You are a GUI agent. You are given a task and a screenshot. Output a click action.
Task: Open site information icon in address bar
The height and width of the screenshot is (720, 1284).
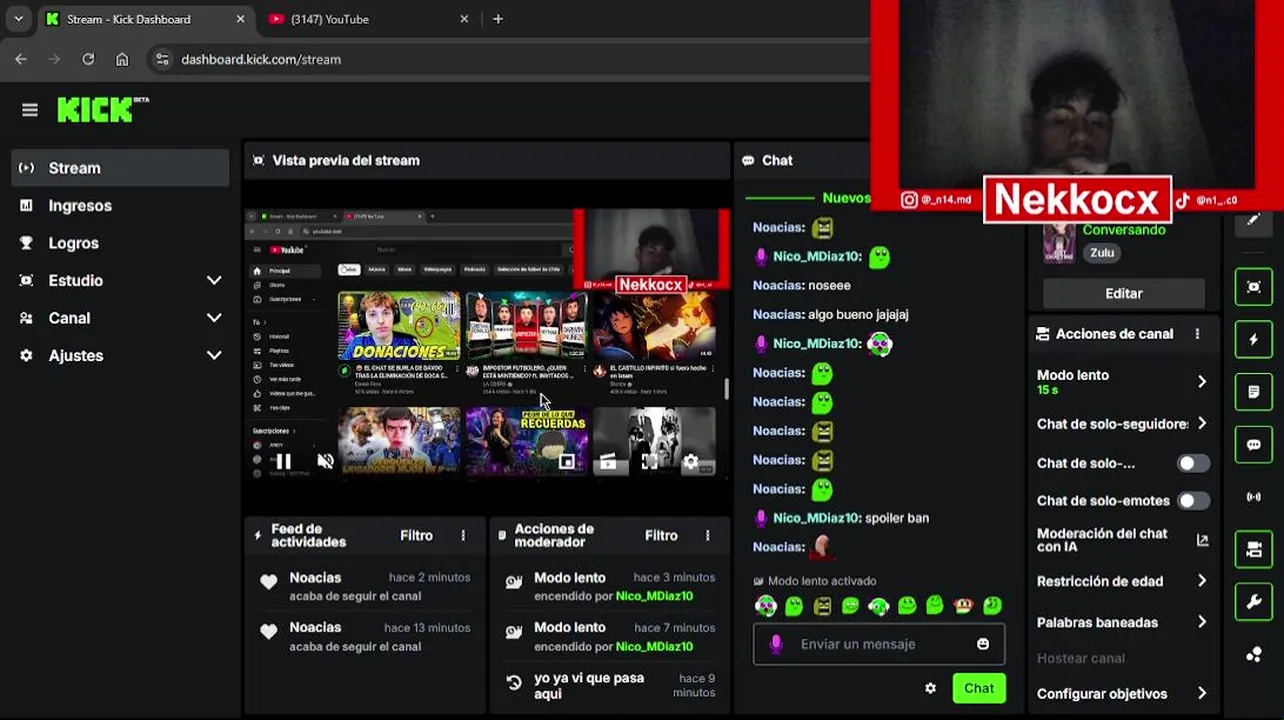tap(164, 60)
